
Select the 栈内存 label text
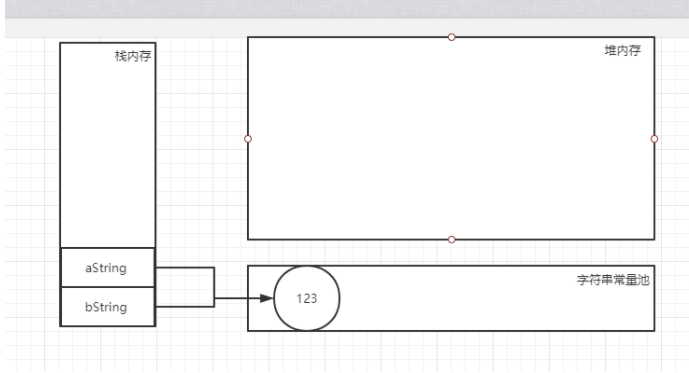click(x=133, y=56)
